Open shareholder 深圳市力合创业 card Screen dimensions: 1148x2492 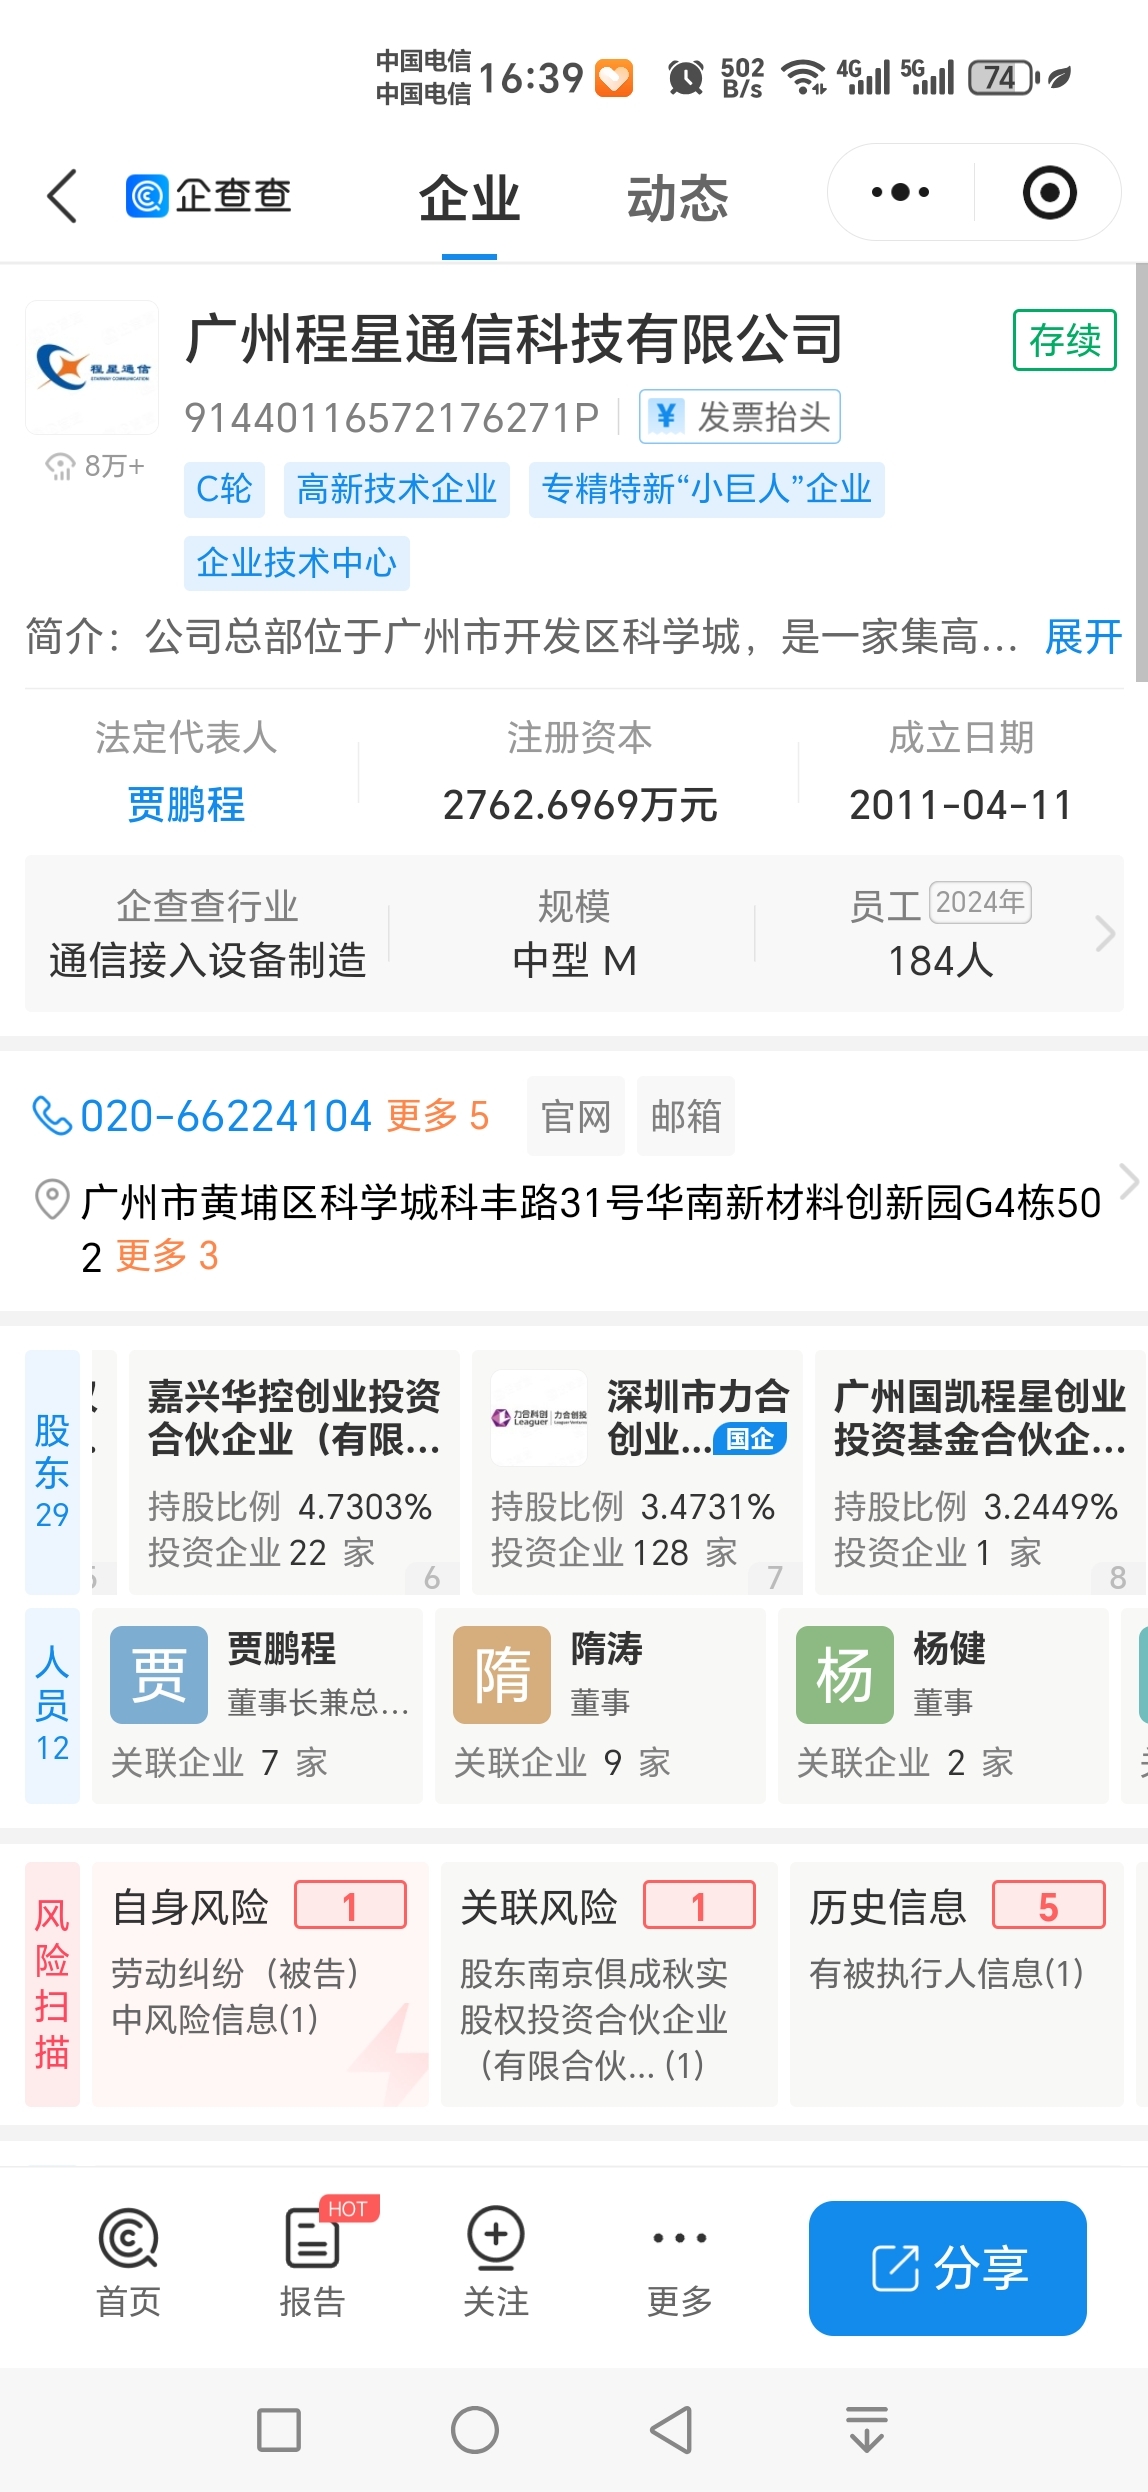point(637,1471)
